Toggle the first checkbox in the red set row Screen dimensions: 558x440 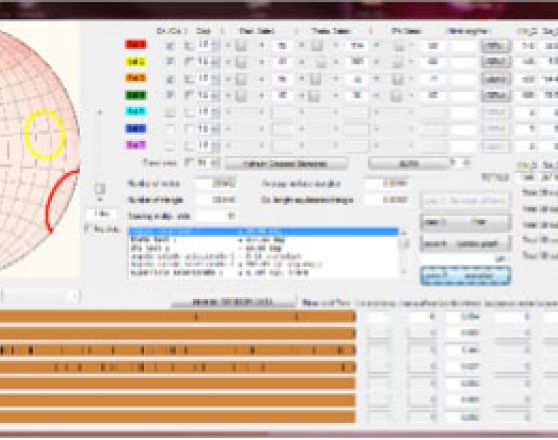click(170, 45)
